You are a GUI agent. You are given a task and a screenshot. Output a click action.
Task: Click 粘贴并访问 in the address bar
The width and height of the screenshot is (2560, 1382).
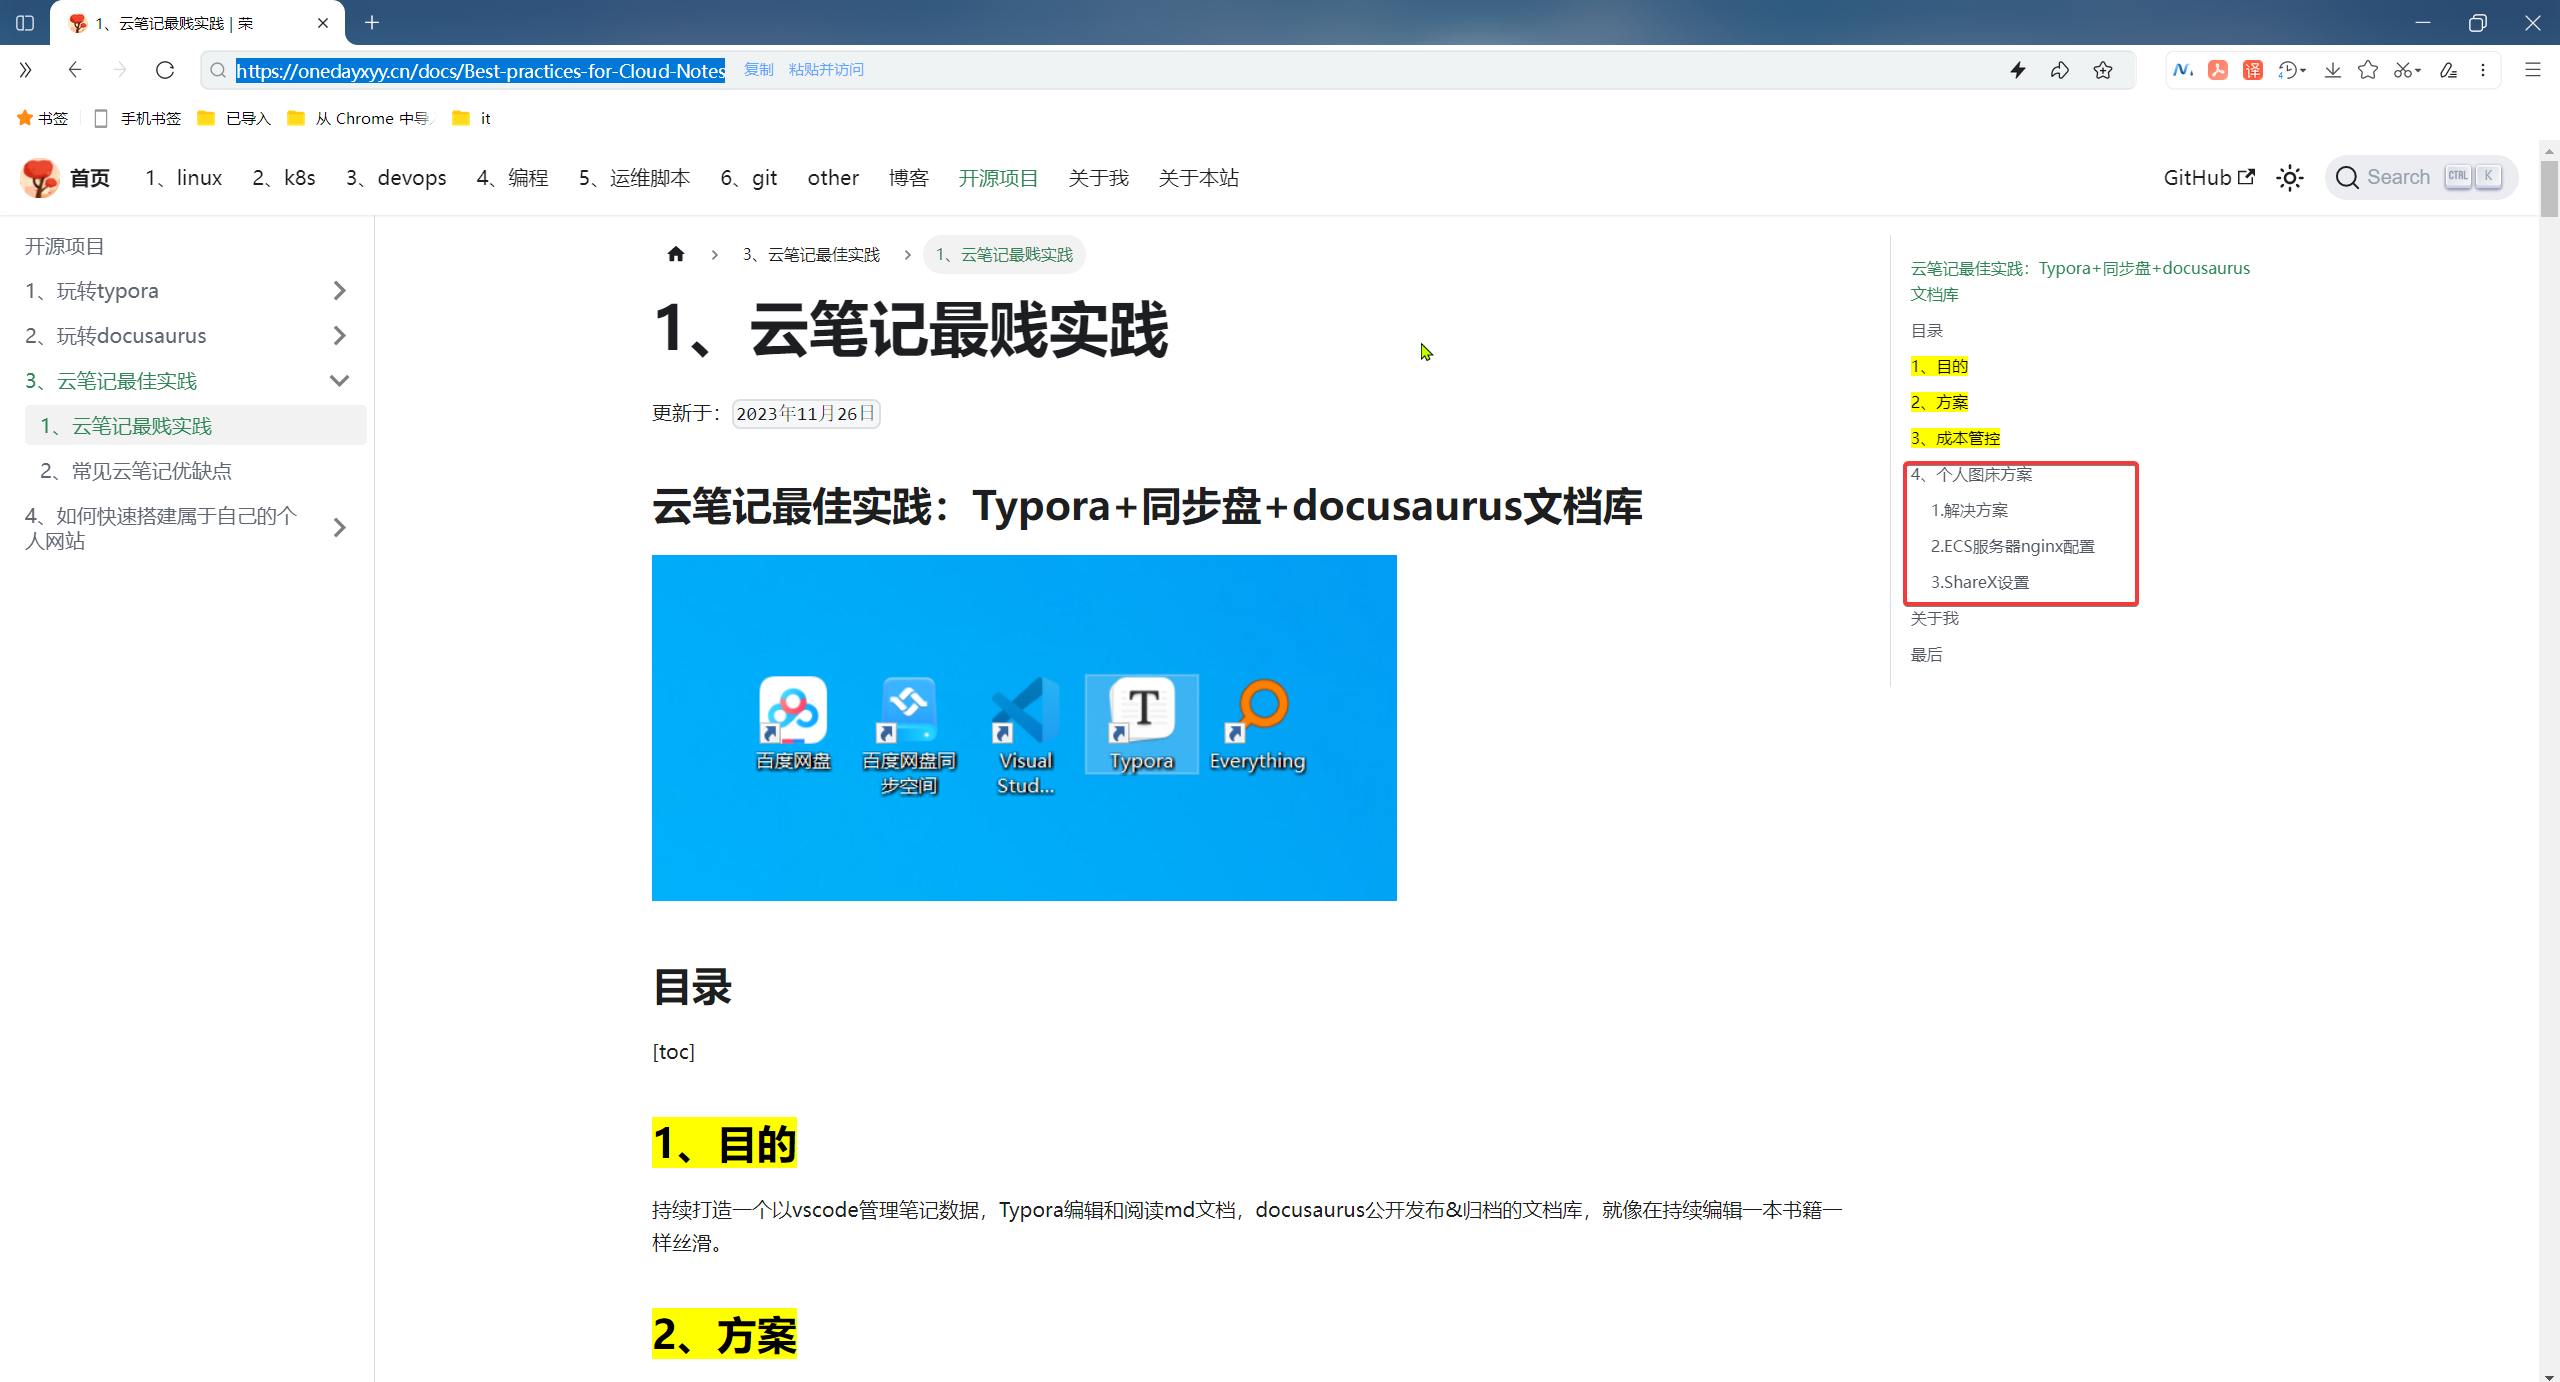pos(826,70)
